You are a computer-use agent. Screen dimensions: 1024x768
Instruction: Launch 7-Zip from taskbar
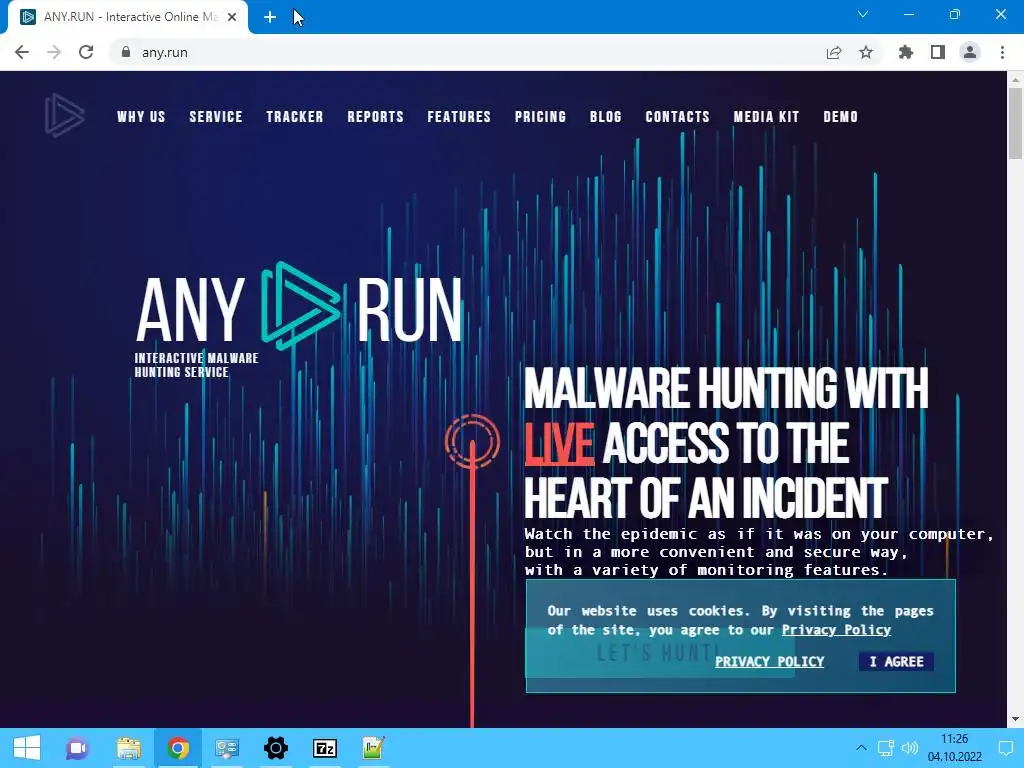tap(325, 748)
